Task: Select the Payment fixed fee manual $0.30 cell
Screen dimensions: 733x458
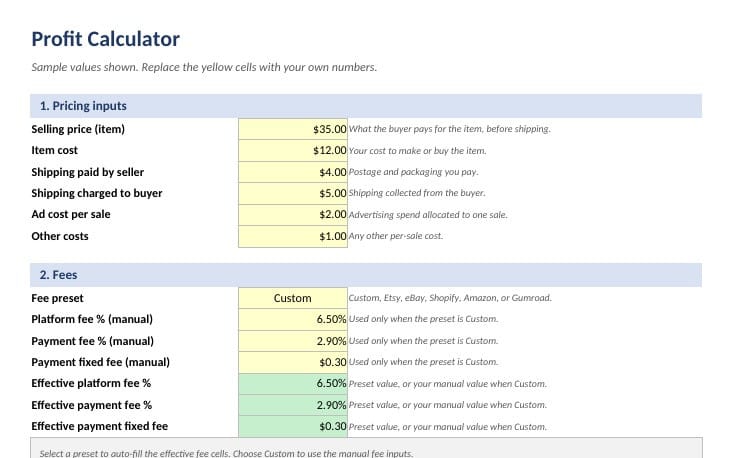Action: pos(293,362)
